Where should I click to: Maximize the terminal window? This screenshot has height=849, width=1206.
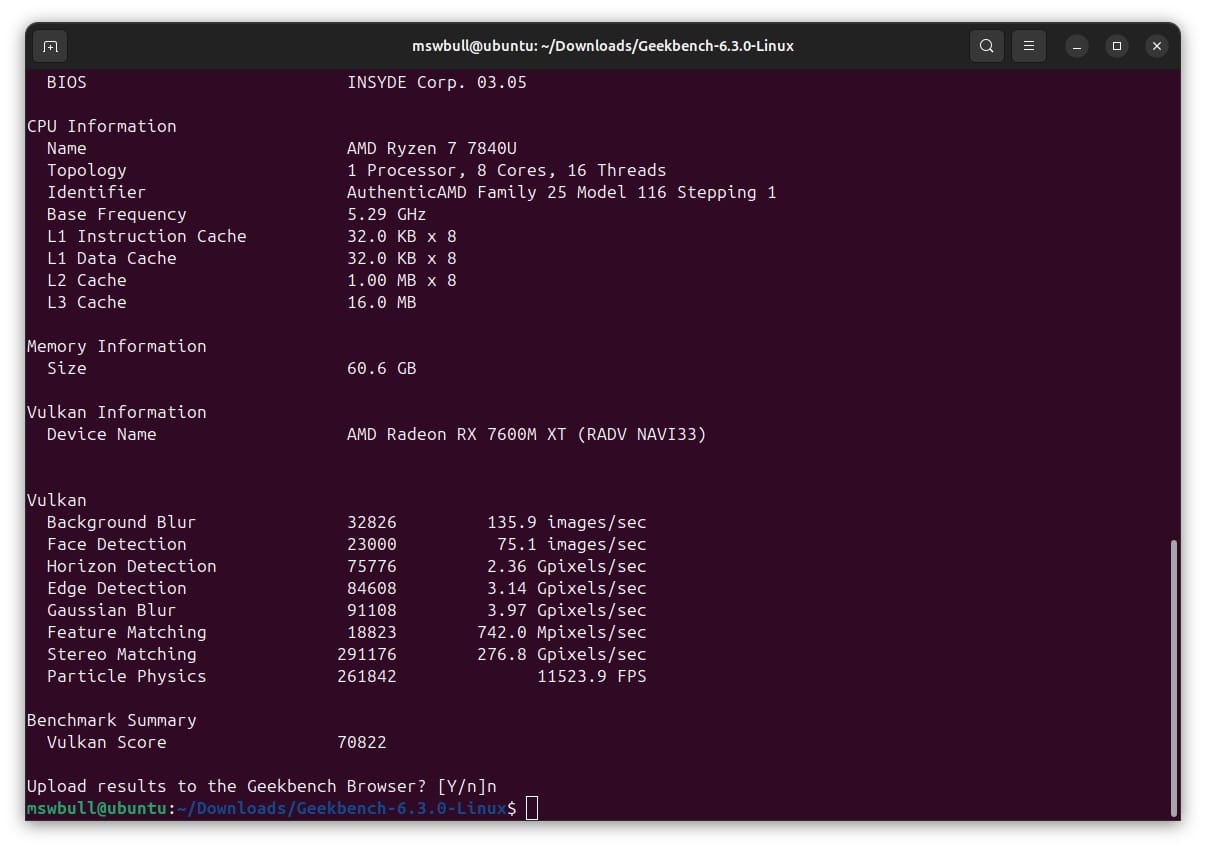[x=1117, y=46]
